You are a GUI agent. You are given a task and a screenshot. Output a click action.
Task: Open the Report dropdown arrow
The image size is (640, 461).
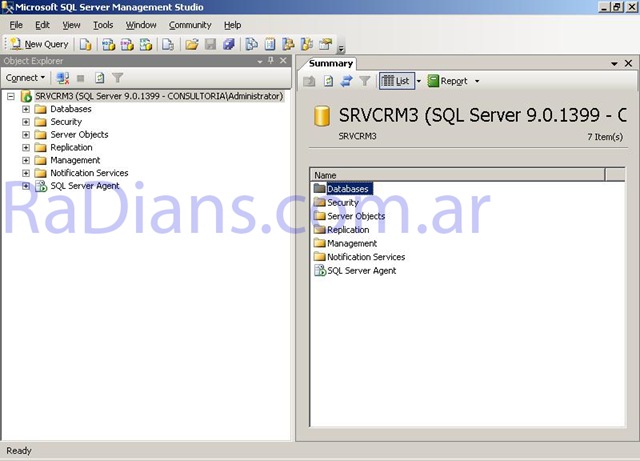tap(477, 81)
